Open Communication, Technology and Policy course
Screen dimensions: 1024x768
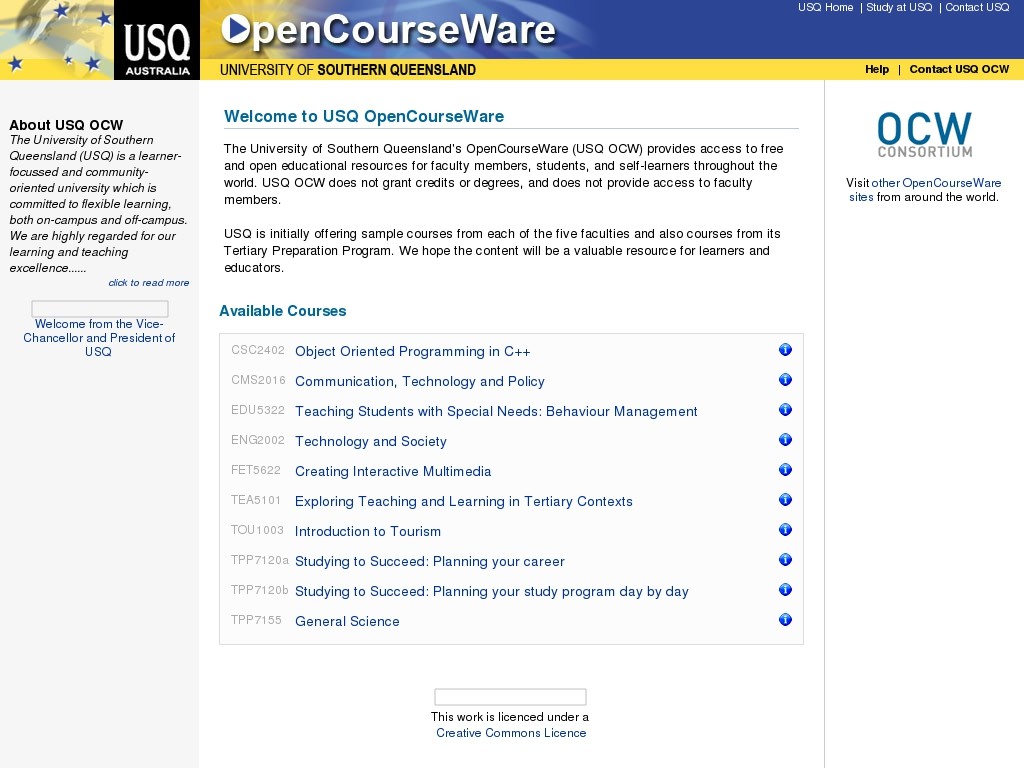tap(420, 381)
